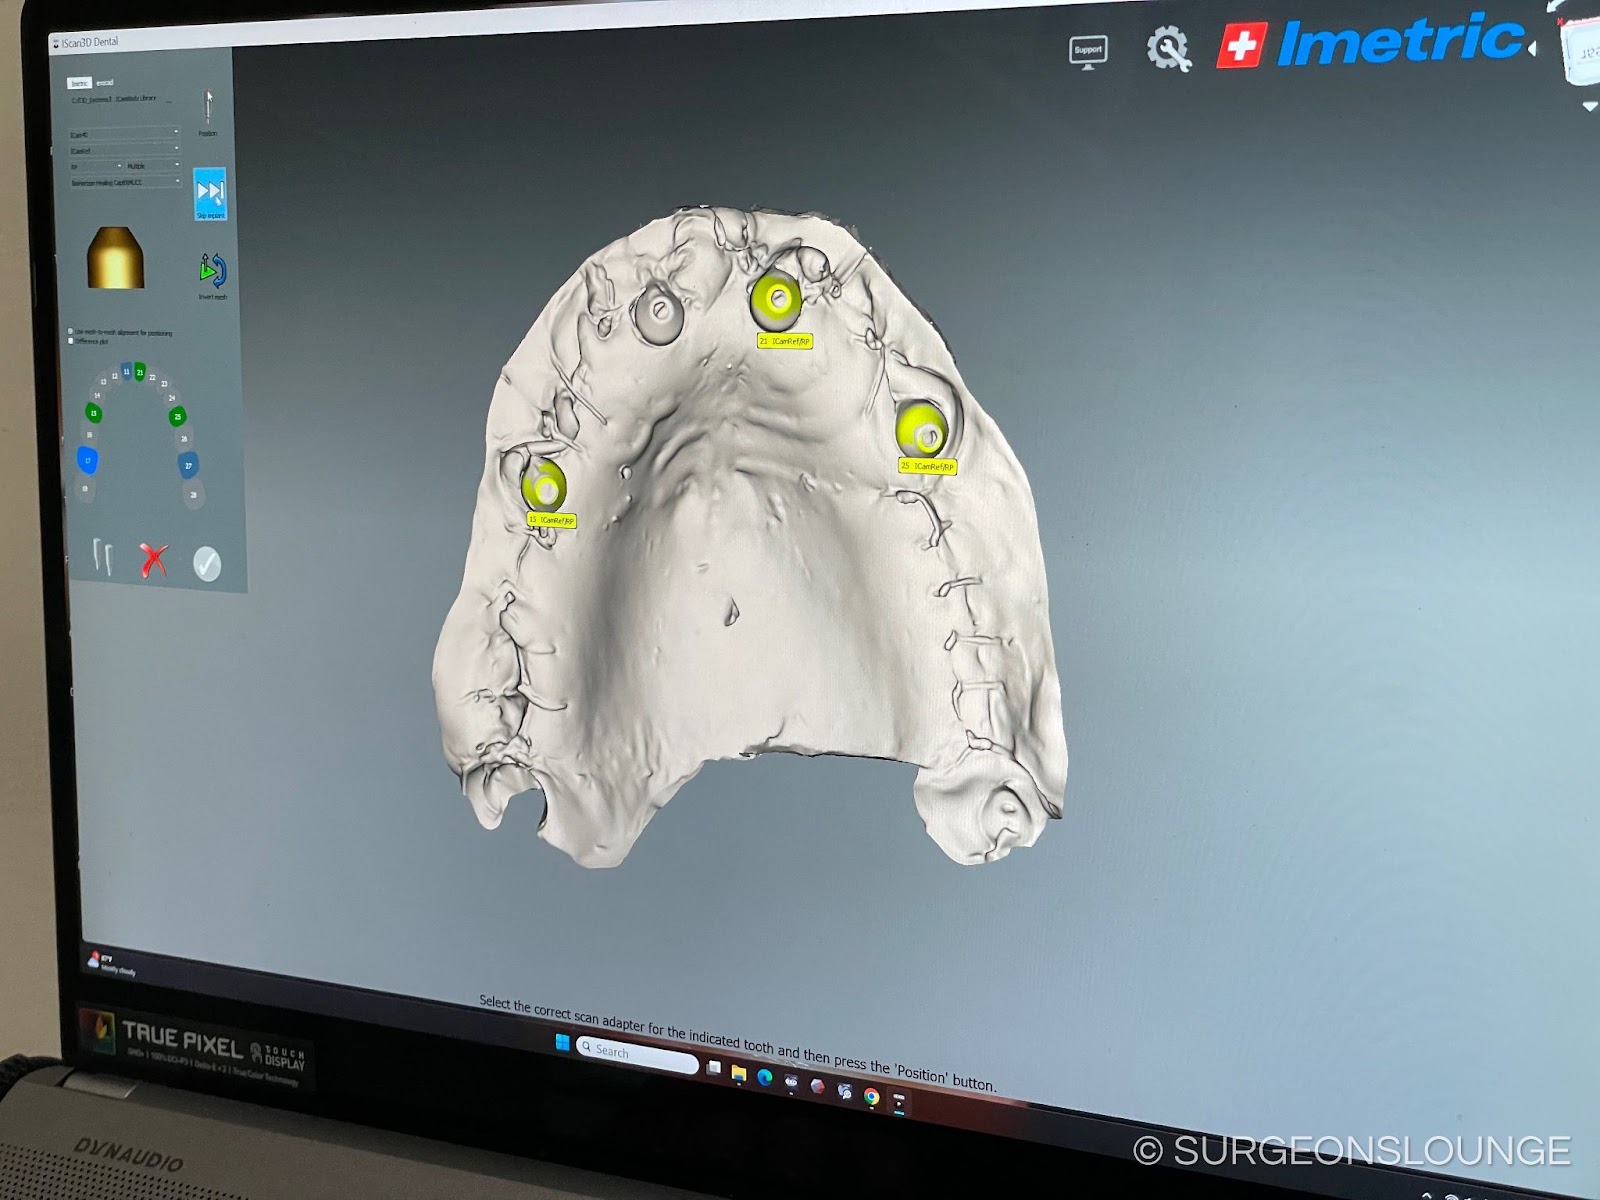The width and height of the screenshot is (1600, 1200).
Task: Click the 15 ICamRef/RP yellow label
Action: pyautogui.click(x=552, y=520)
